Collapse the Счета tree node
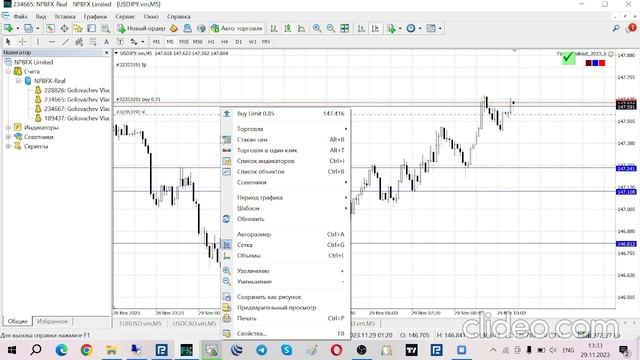Viewport: 640px width, 360px height. click(8, 71)
